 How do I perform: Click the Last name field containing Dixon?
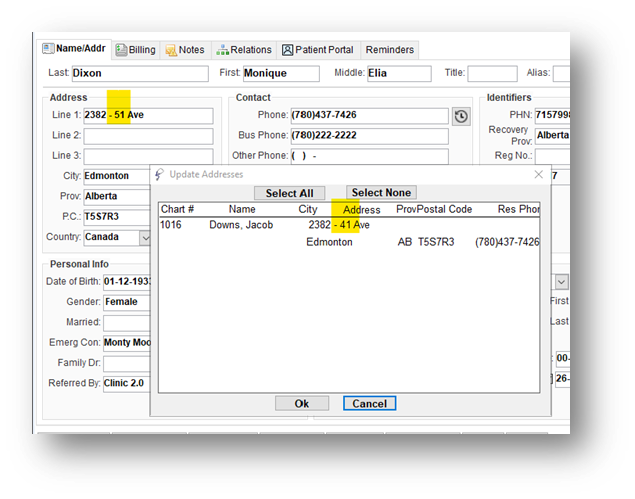(140, 74)
